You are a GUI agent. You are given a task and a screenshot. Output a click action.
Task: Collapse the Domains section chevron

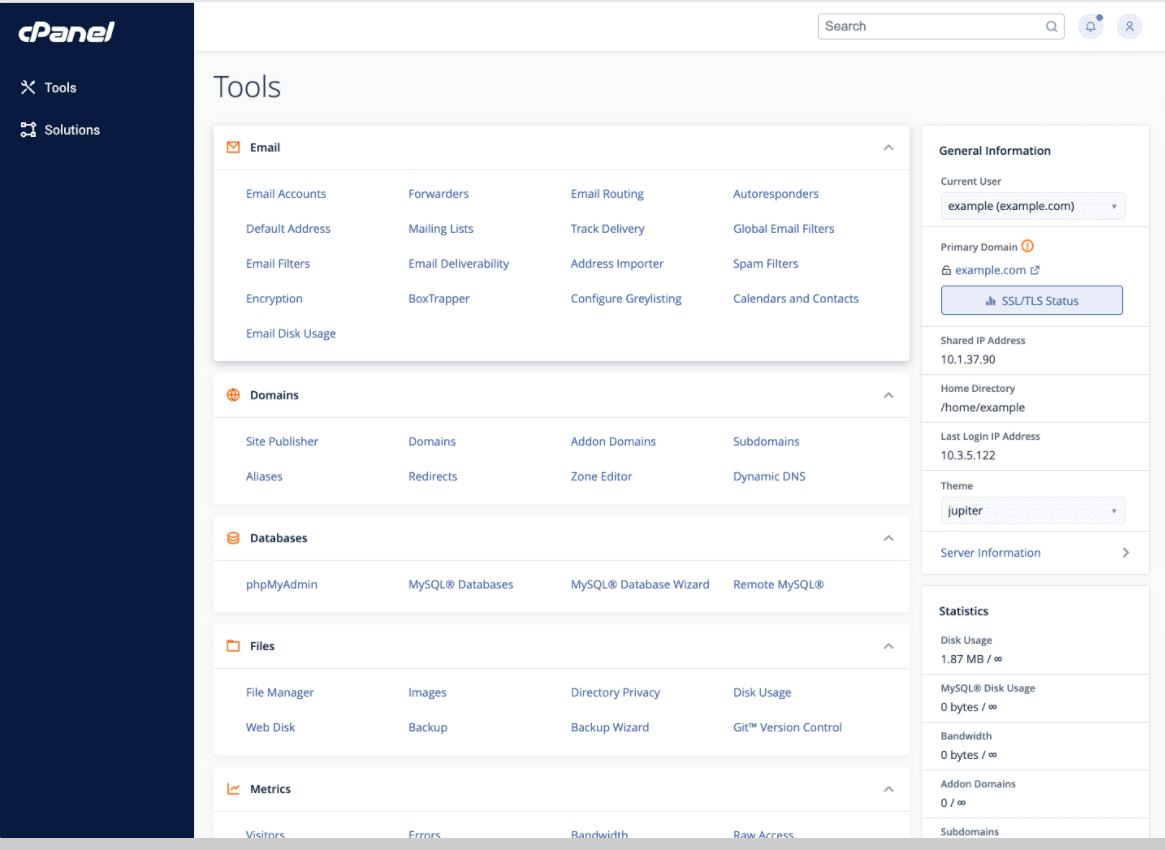pyautogui.click(x=889, y=395)
